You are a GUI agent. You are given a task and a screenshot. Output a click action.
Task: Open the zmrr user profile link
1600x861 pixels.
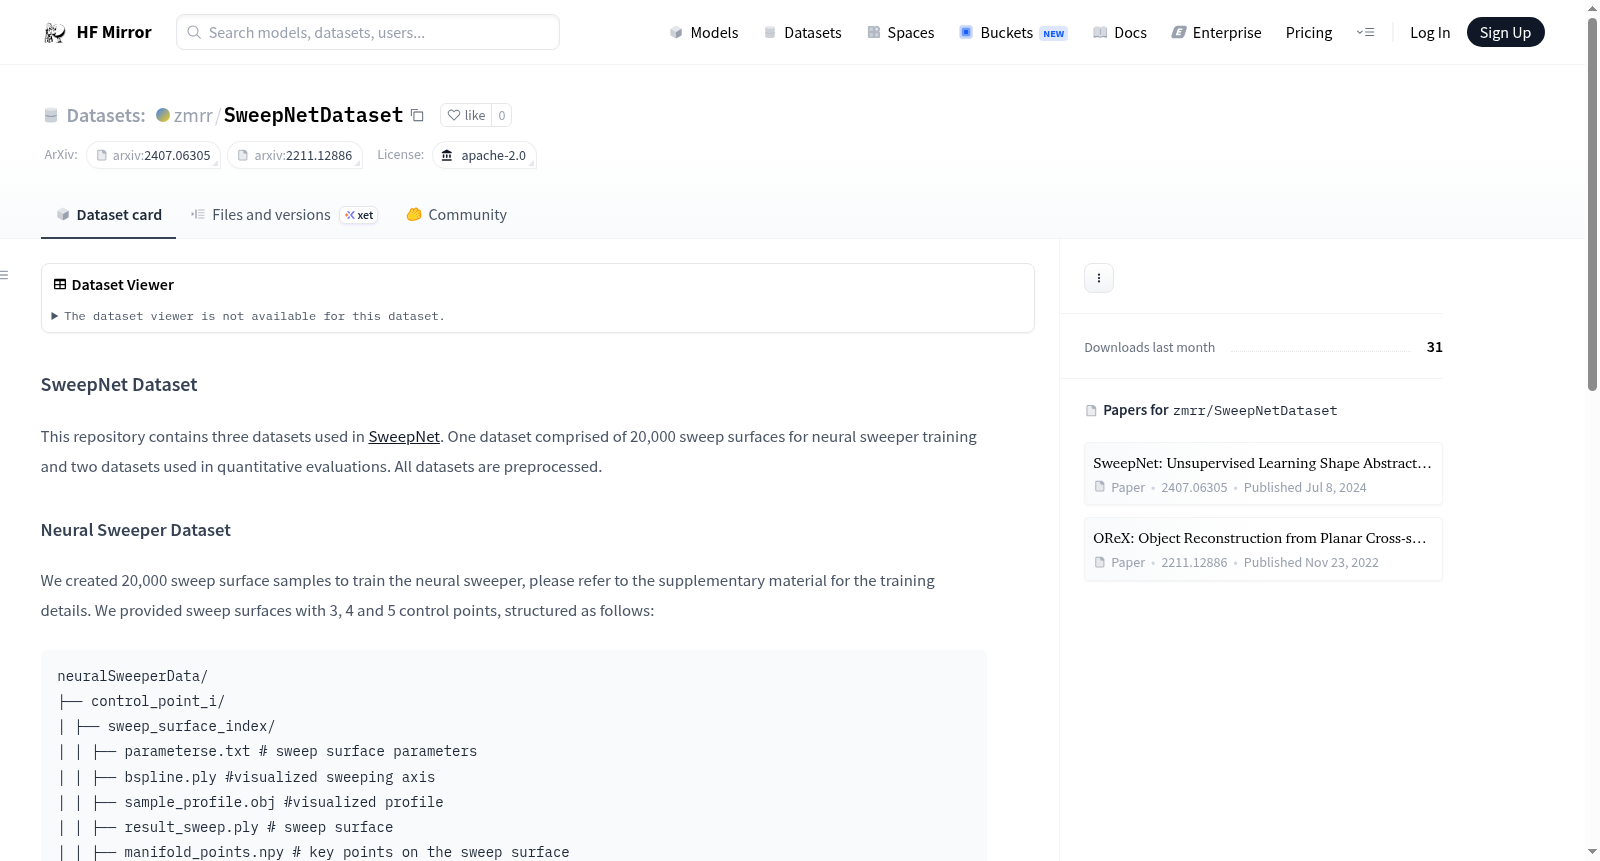(x=193, y=116)
